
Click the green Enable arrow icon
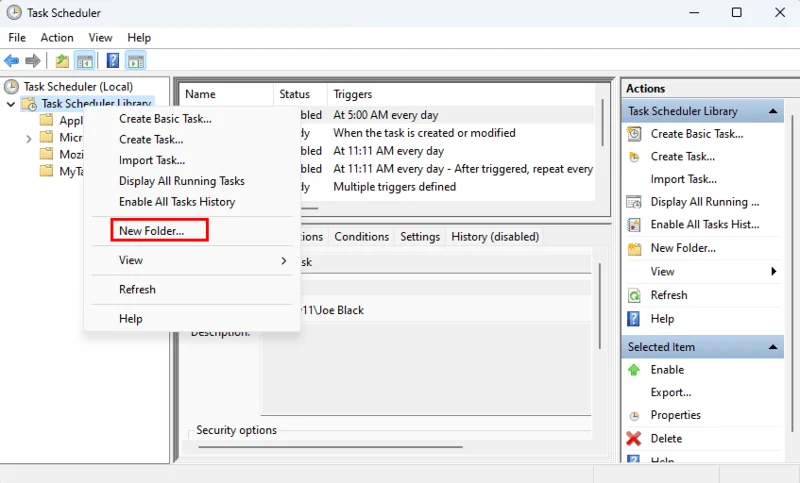tap(634, 370)
